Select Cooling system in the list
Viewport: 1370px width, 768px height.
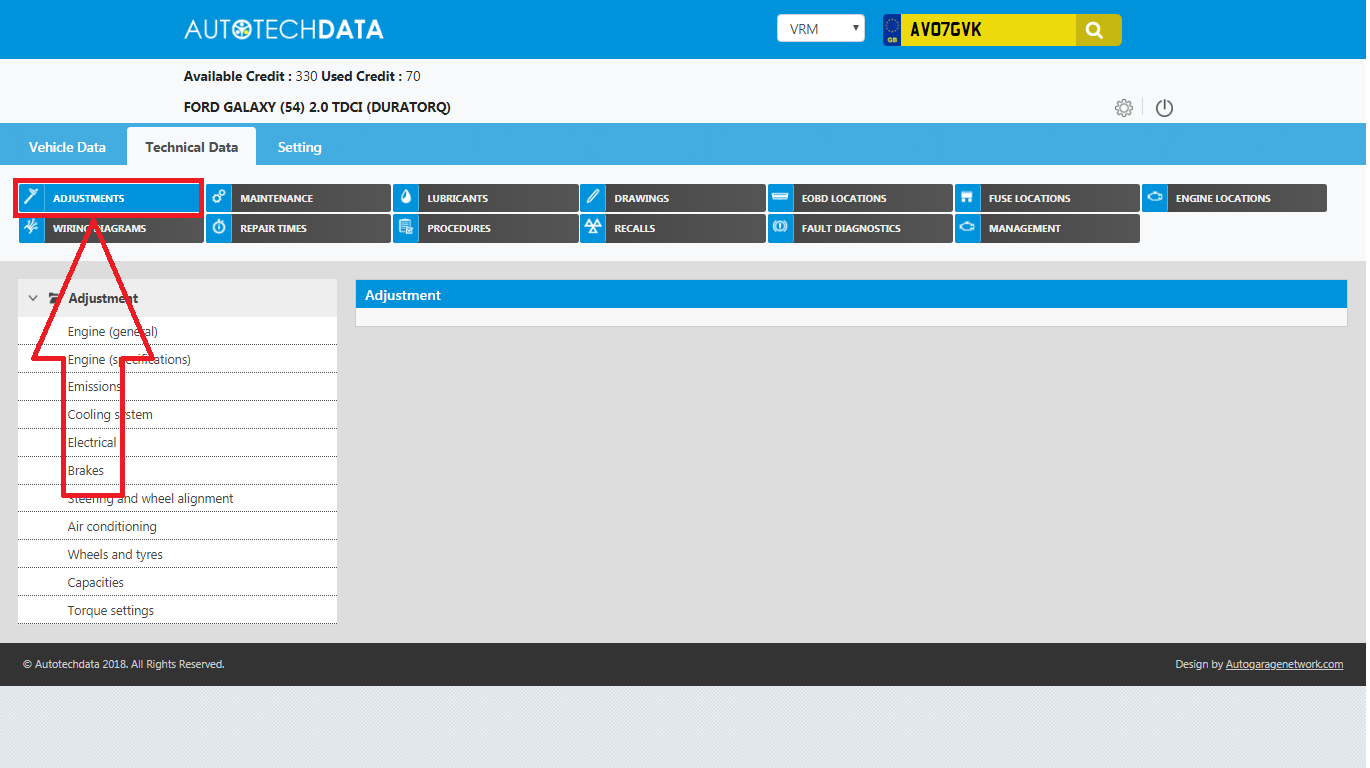[177, 415]
